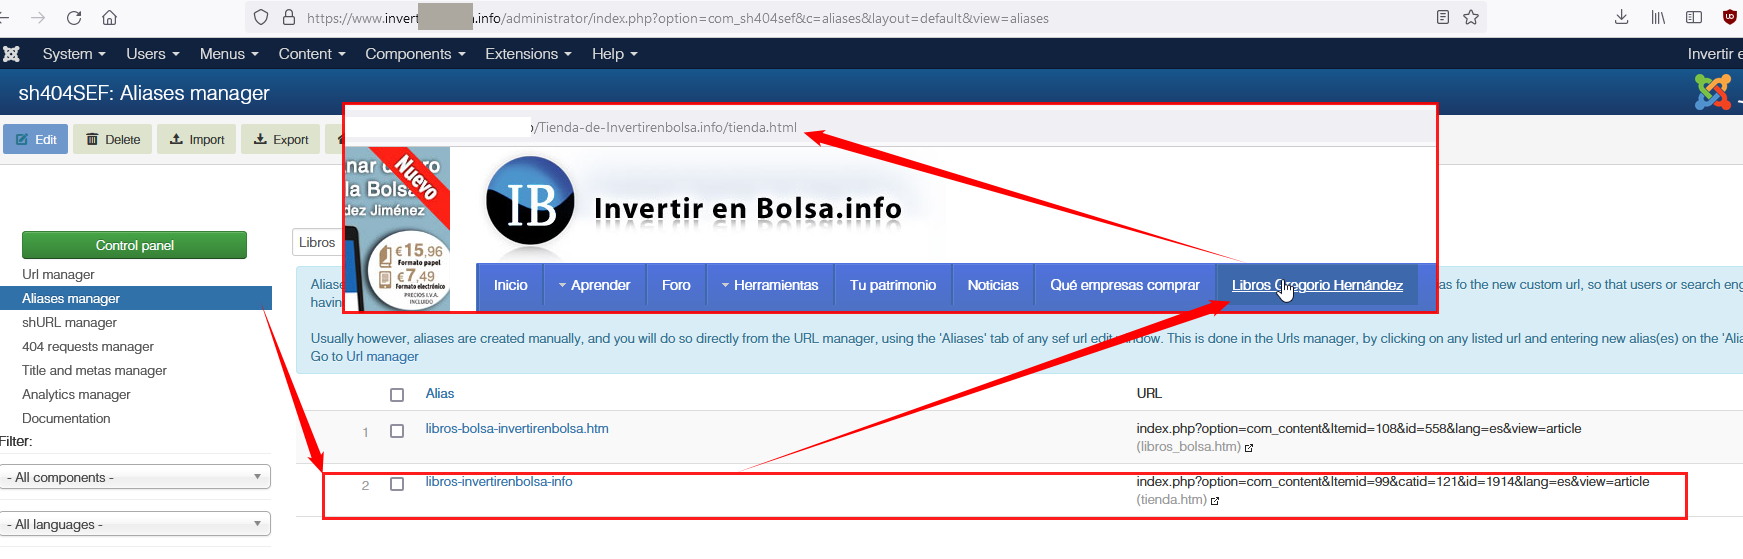Open browser downloads panel
Viewport: 1743px width, 559px height.
pos(1622,17)
